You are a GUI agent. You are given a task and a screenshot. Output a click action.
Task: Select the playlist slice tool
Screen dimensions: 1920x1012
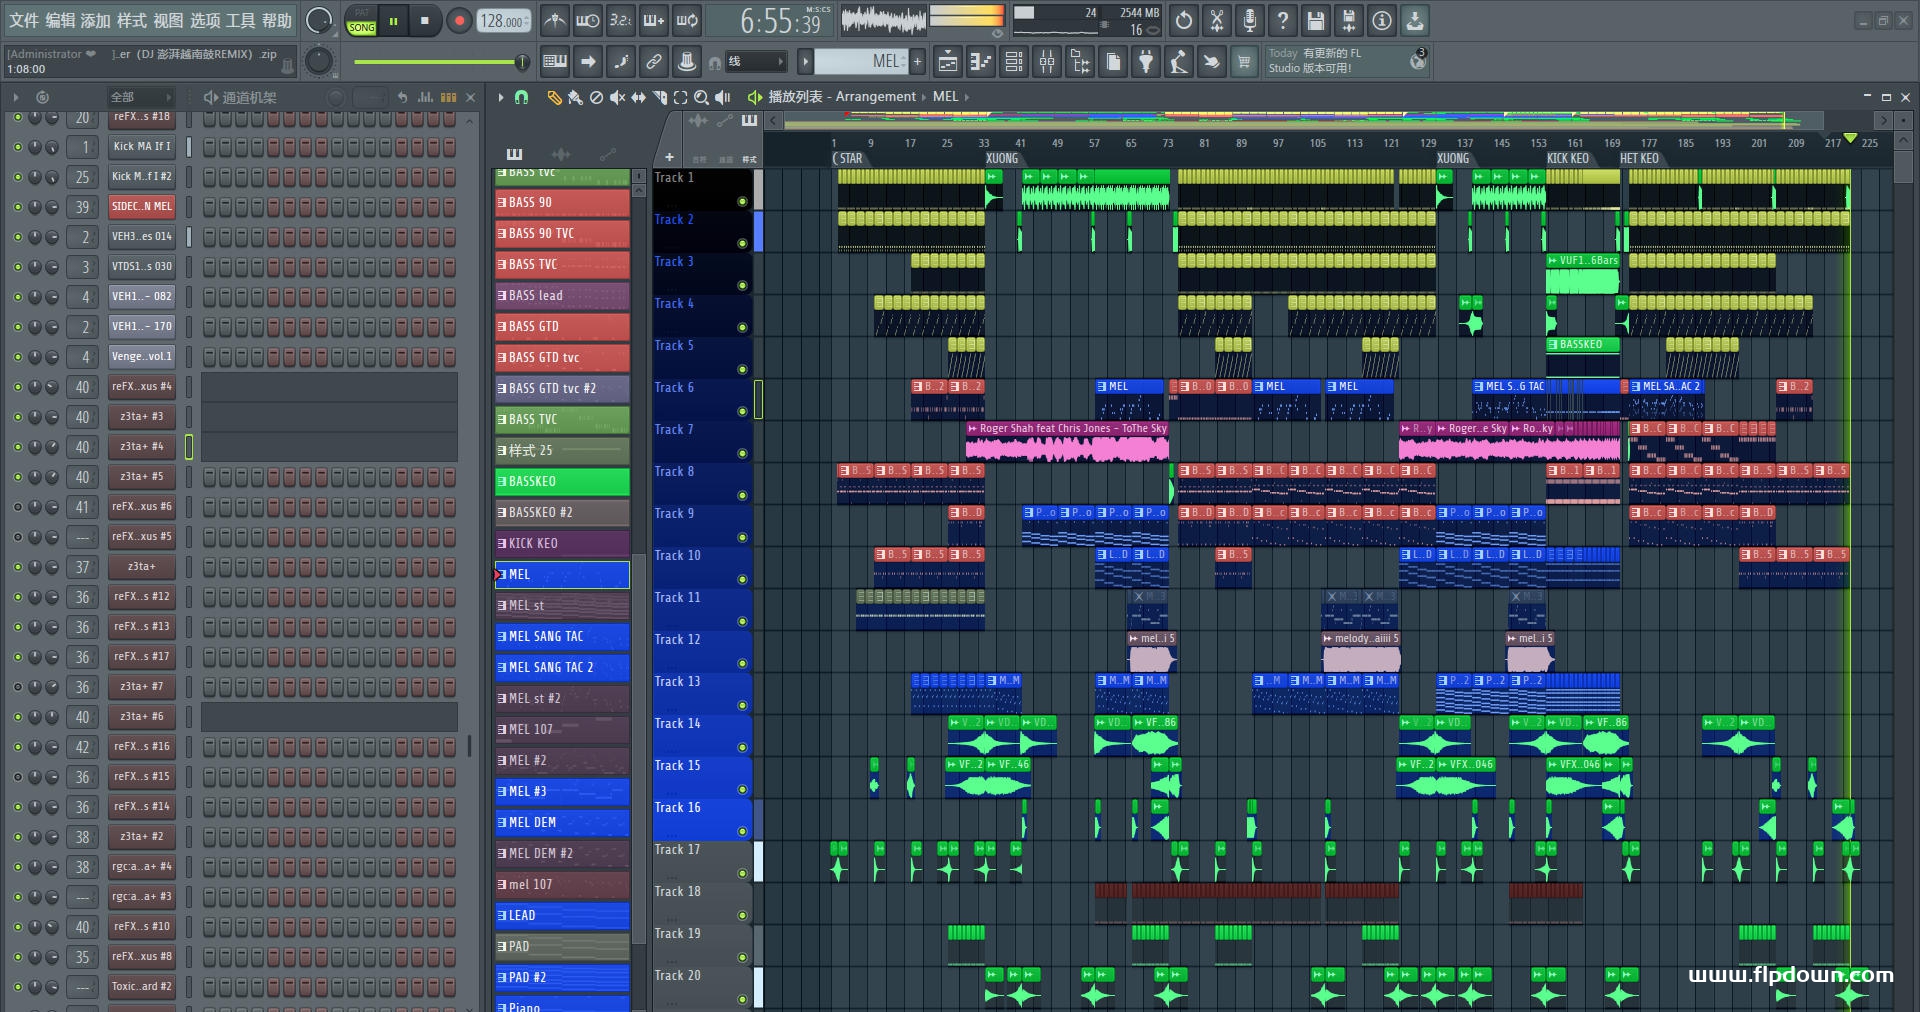click(659, 97)
